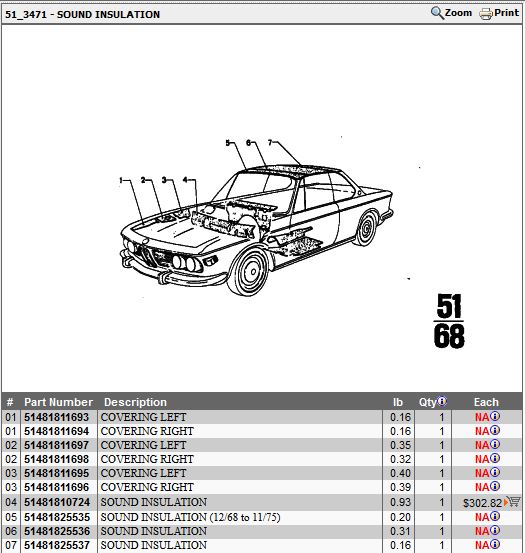Viewport: 525px width, 553px height.
Task: Click the Print printer icon
Action: 486,14
